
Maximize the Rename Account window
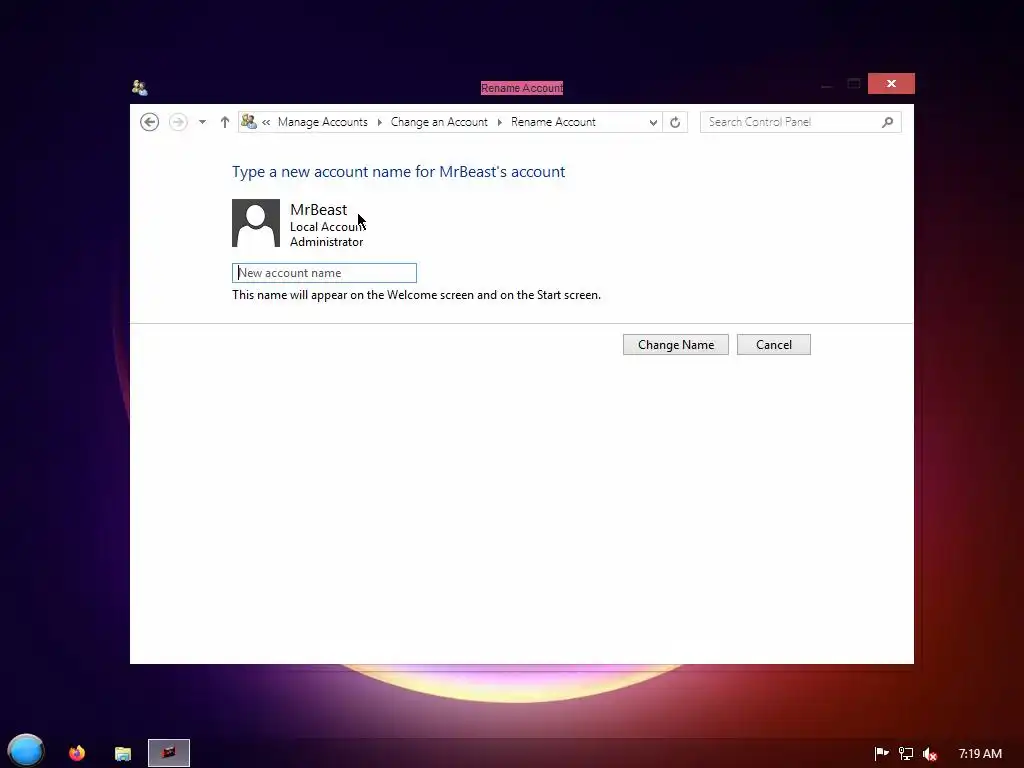coord(854,84)
